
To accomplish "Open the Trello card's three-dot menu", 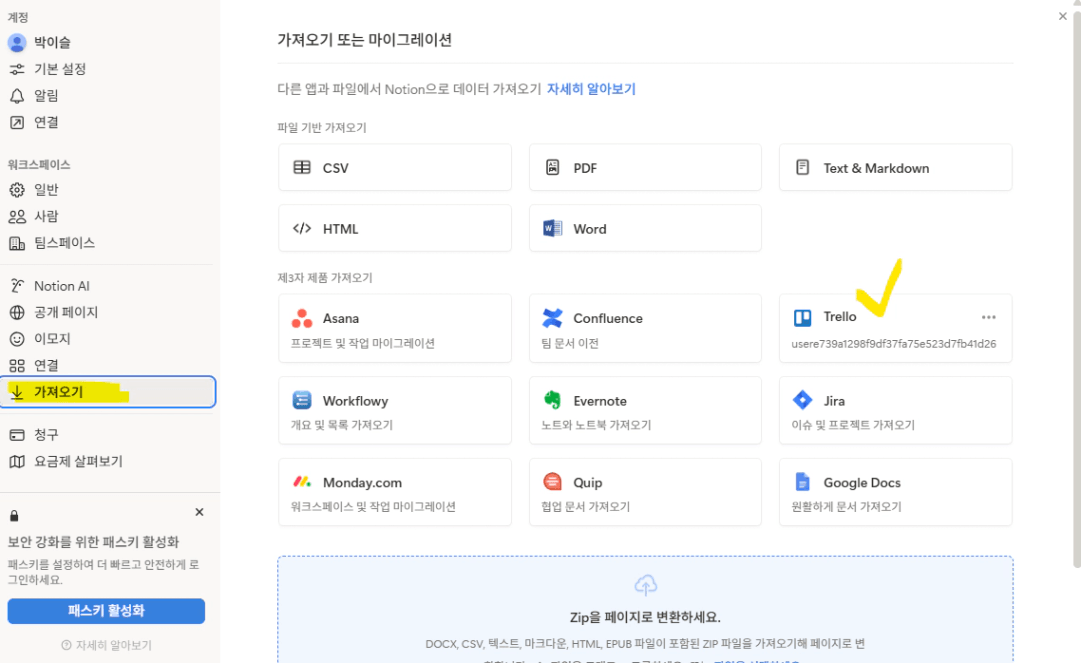I will click(989, 317).
